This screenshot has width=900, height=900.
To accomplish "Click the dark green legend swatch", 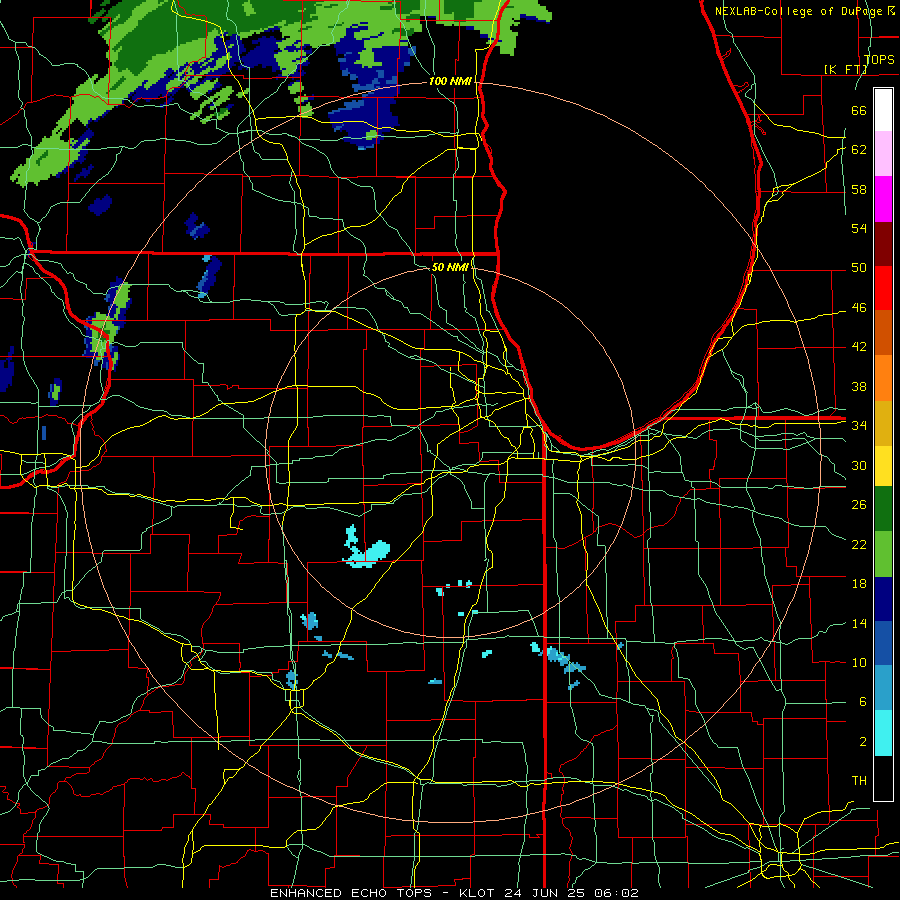I will pos(883,509).
